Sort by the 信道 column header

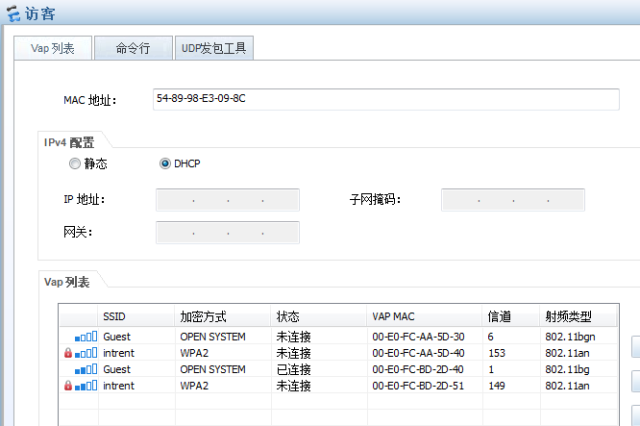[511, 316]
